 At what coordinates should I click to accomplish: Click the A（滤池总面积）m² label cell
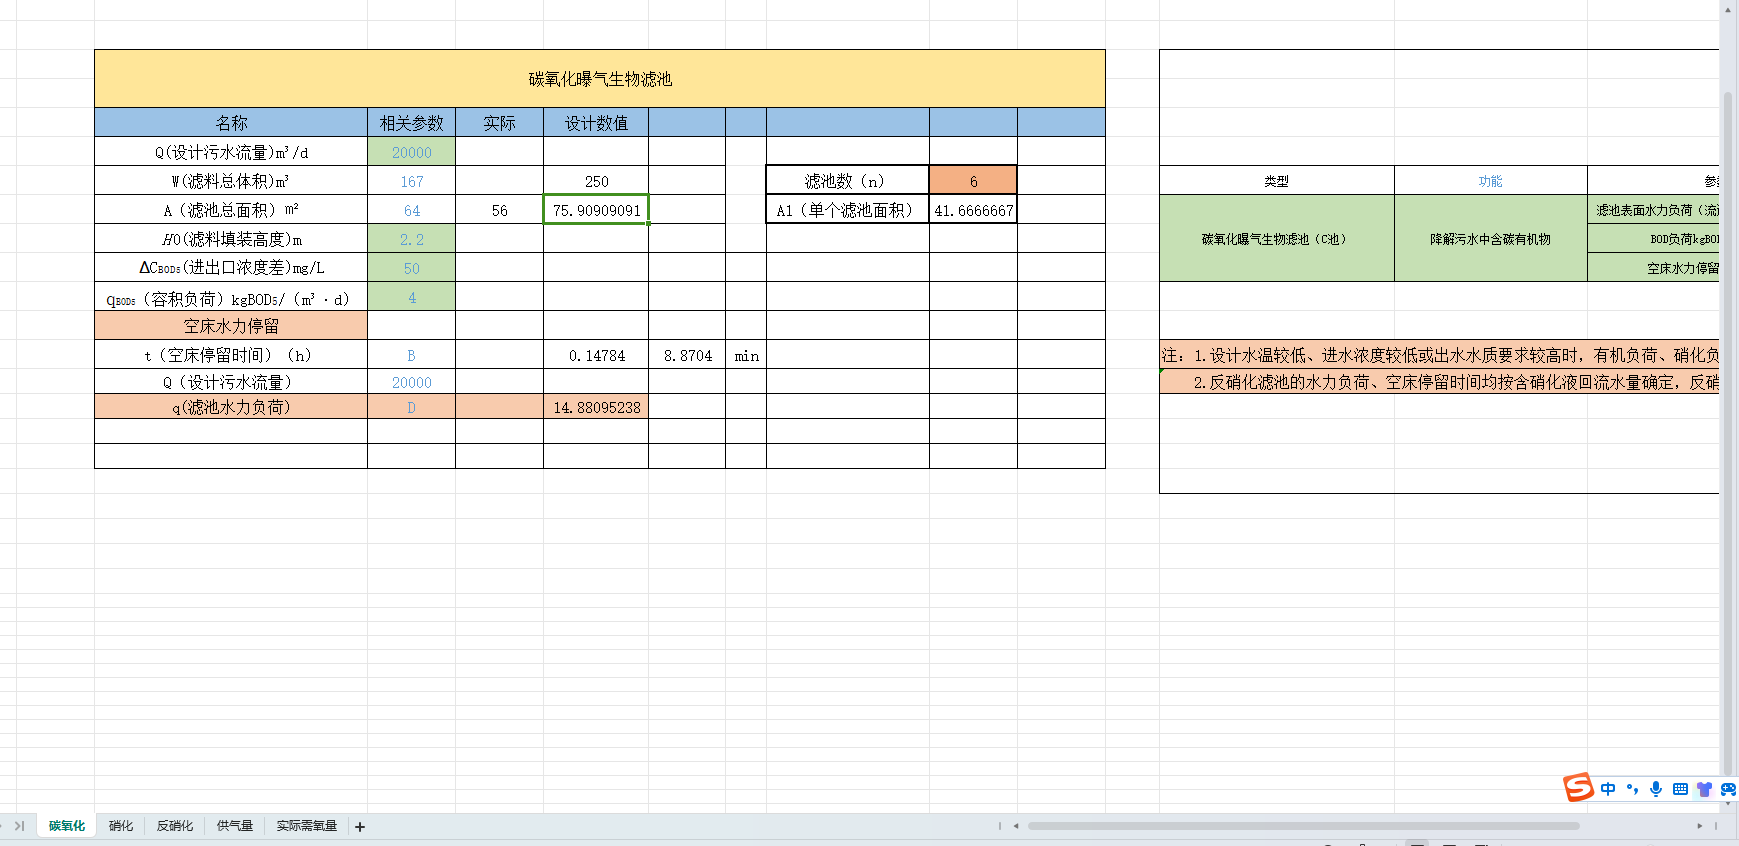point(231,210)
